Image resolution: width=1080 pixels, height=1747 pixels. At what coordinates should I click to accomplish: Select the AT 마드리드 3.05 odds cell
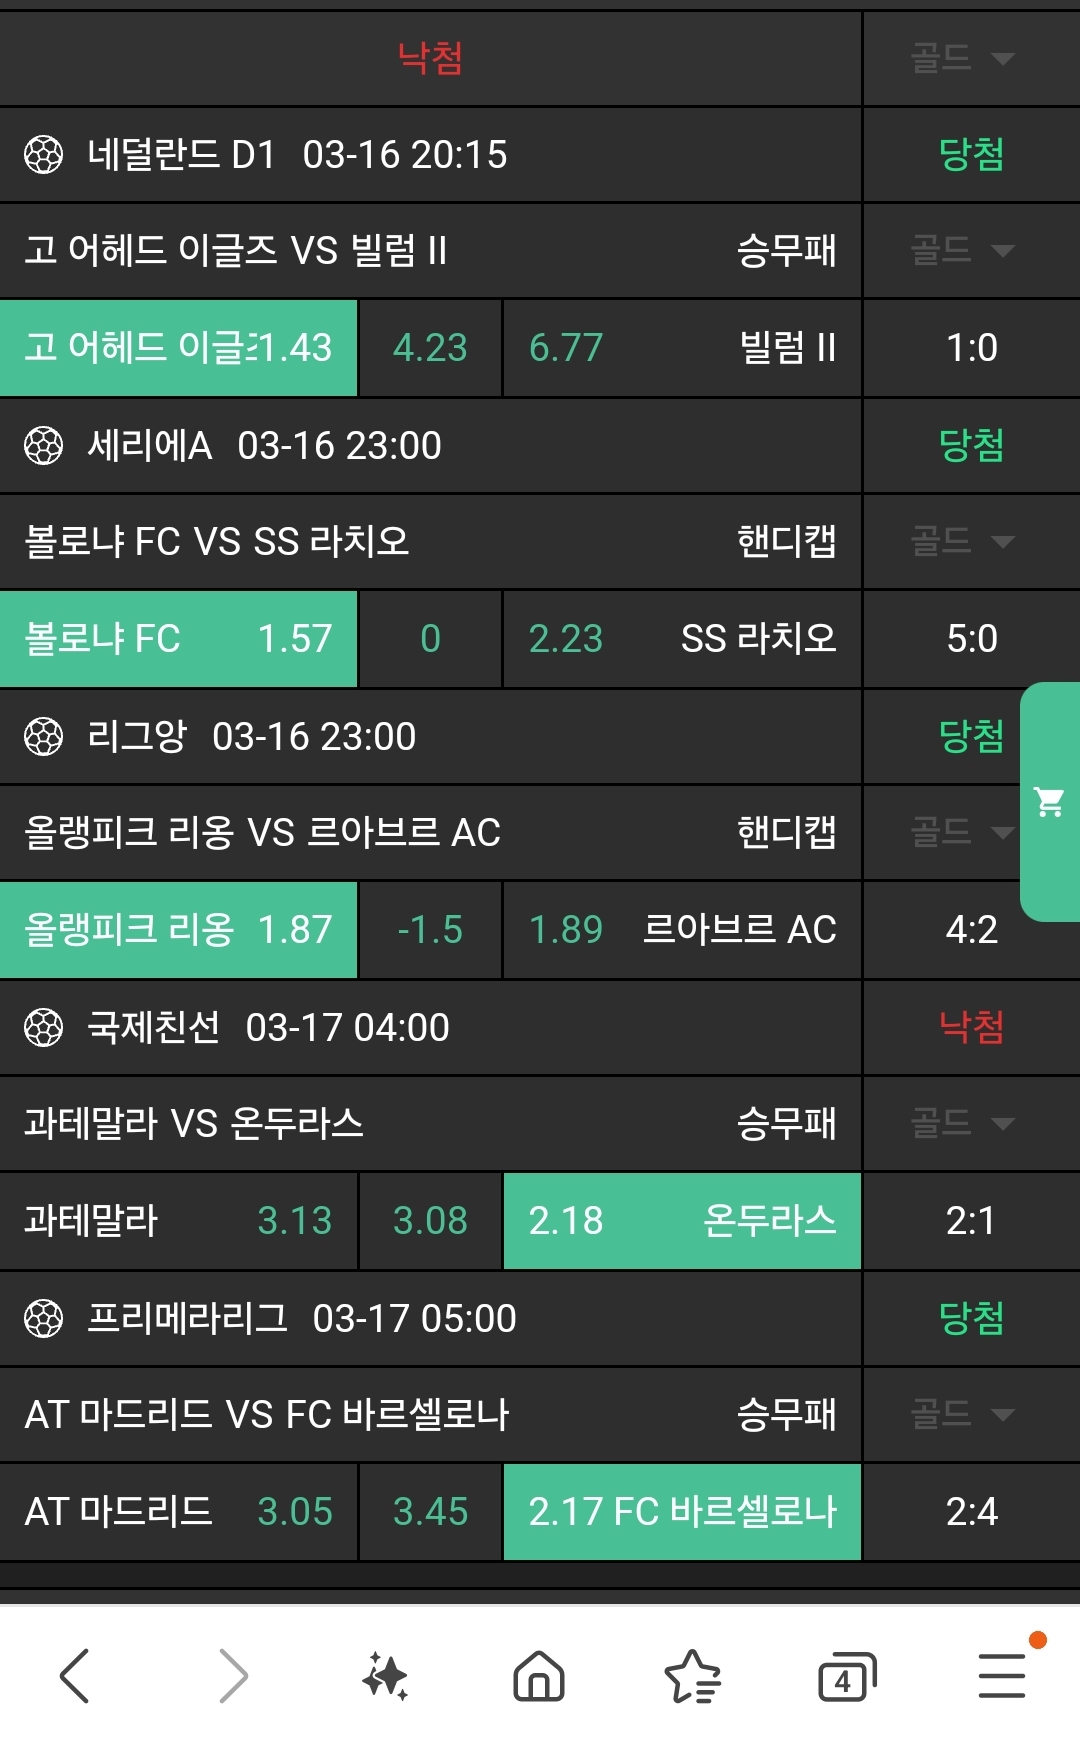[178, 1512]
